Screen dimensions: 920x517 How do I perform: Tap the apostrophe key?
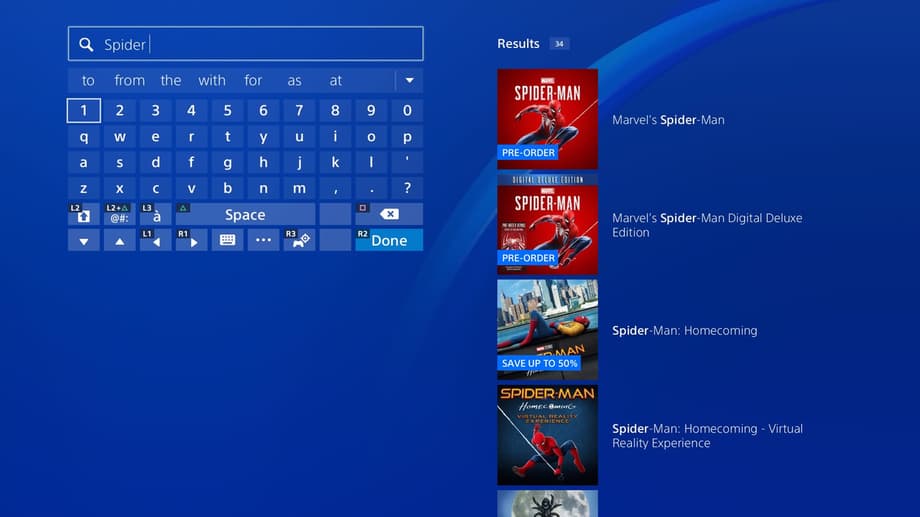407,163
